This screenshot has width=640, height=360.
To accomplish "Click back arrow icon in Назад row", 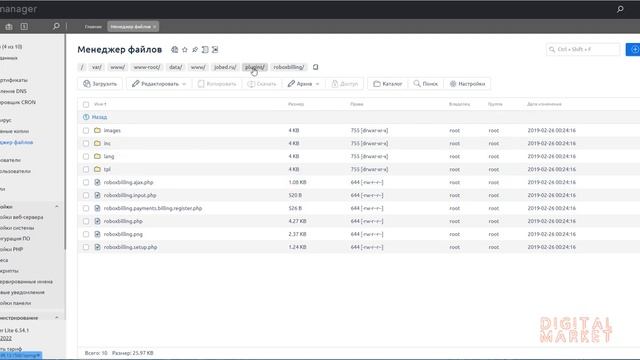I will point(86,117).
